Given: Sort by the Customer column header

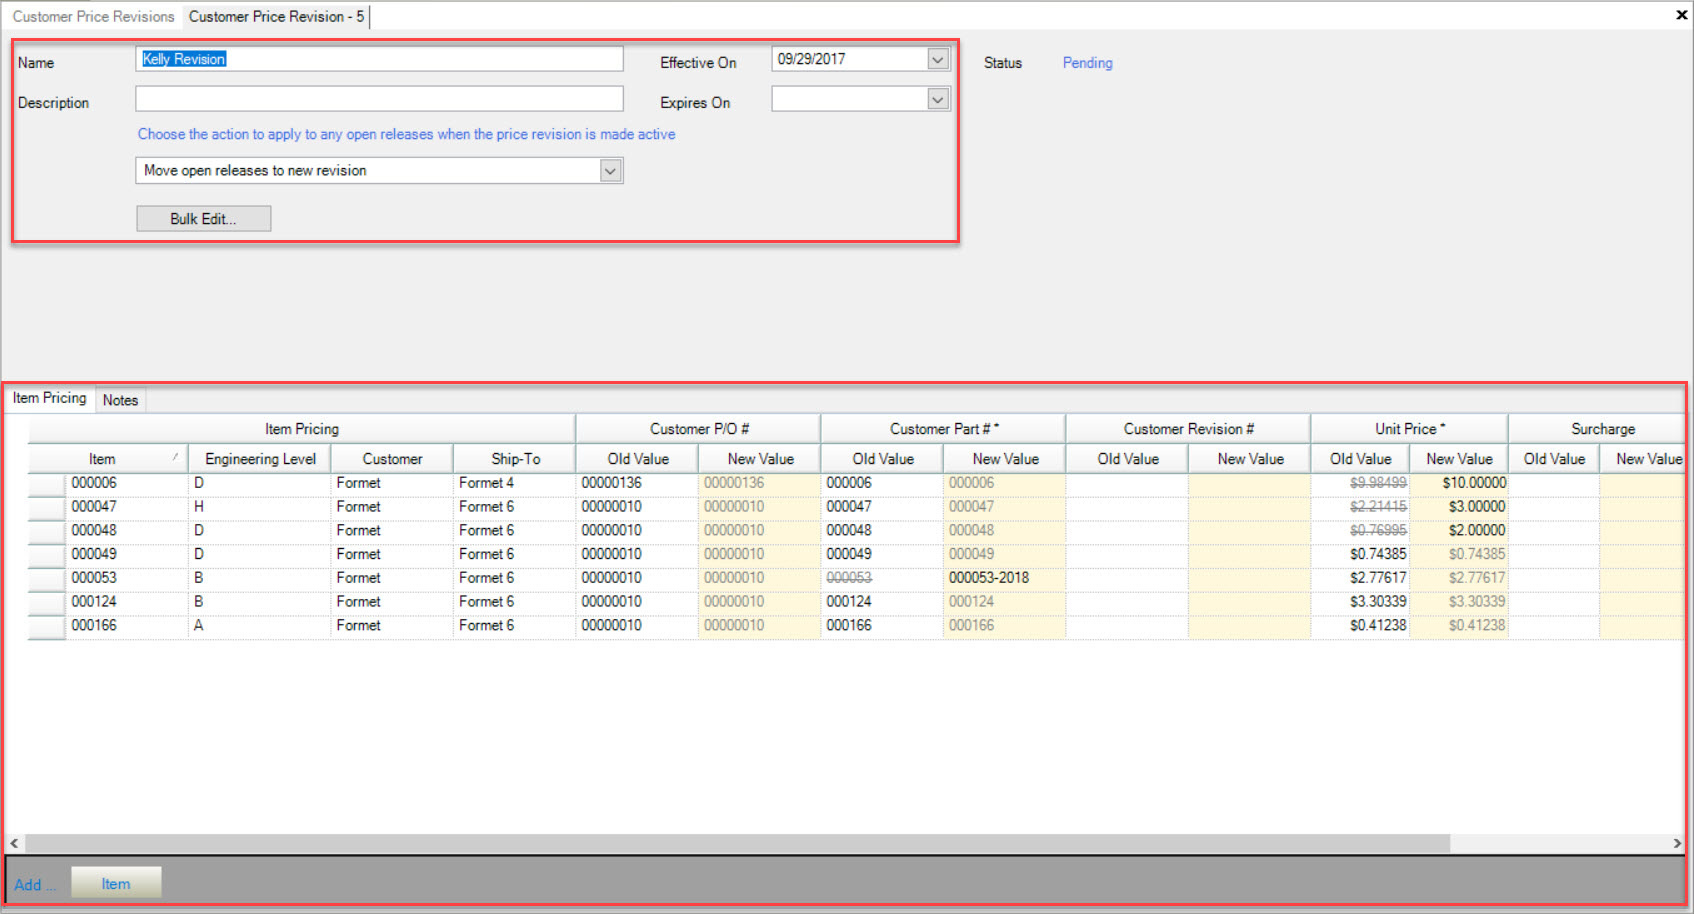Looking at the screenshot, I should coord(392,459).
